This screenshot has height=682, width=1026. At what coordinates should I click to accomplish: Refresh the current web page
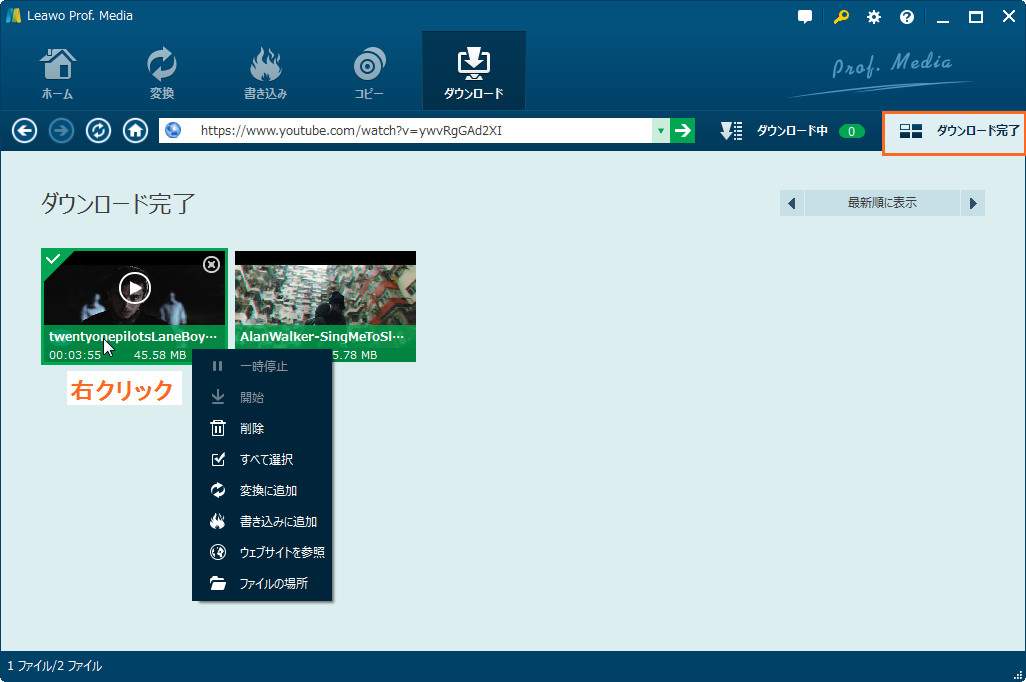coord(98,131)
